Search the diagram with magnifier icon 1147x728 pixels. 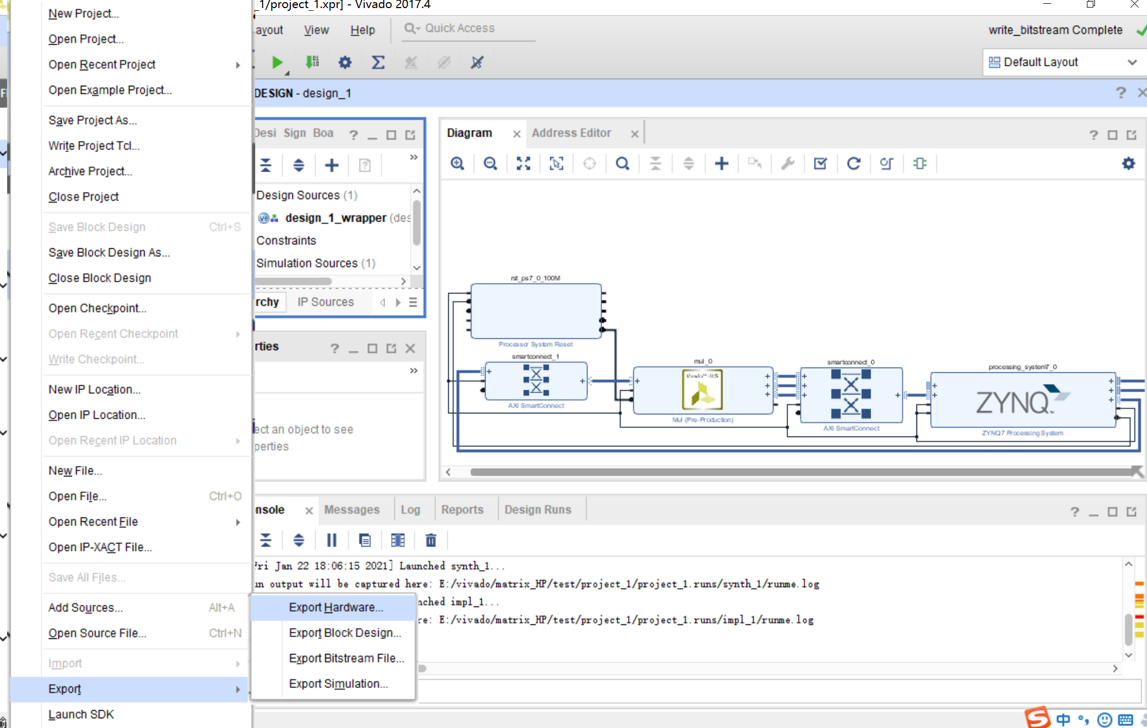click(623, 163)
